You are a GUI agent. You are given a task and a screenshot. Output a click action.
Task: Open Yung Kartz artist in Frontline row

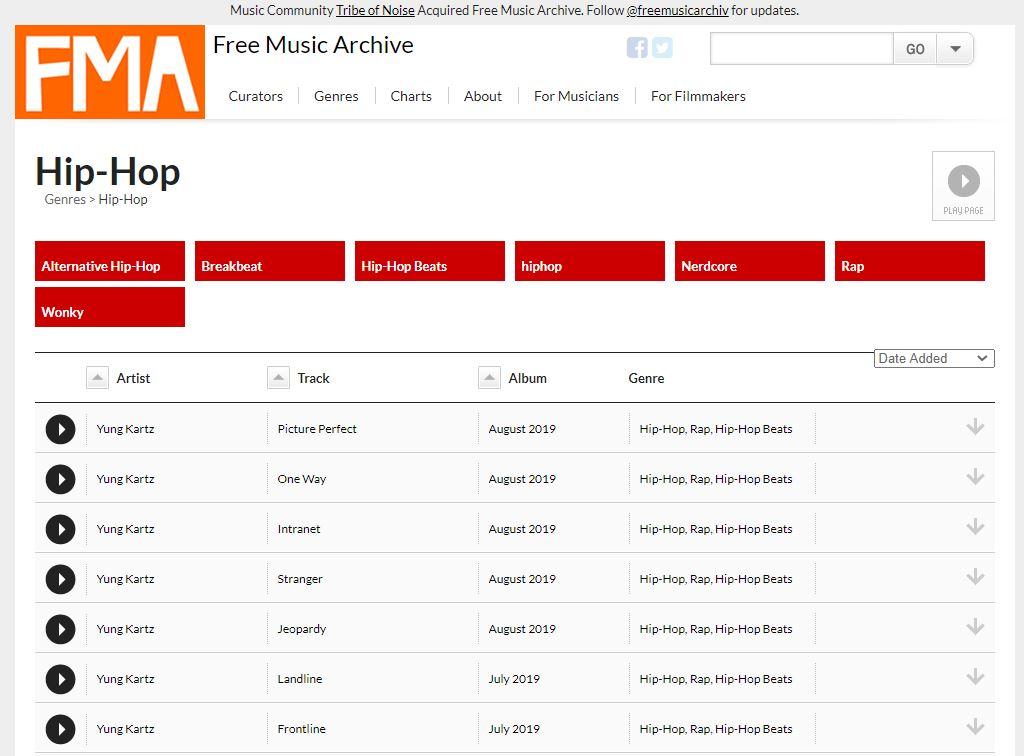coord(125,729)
